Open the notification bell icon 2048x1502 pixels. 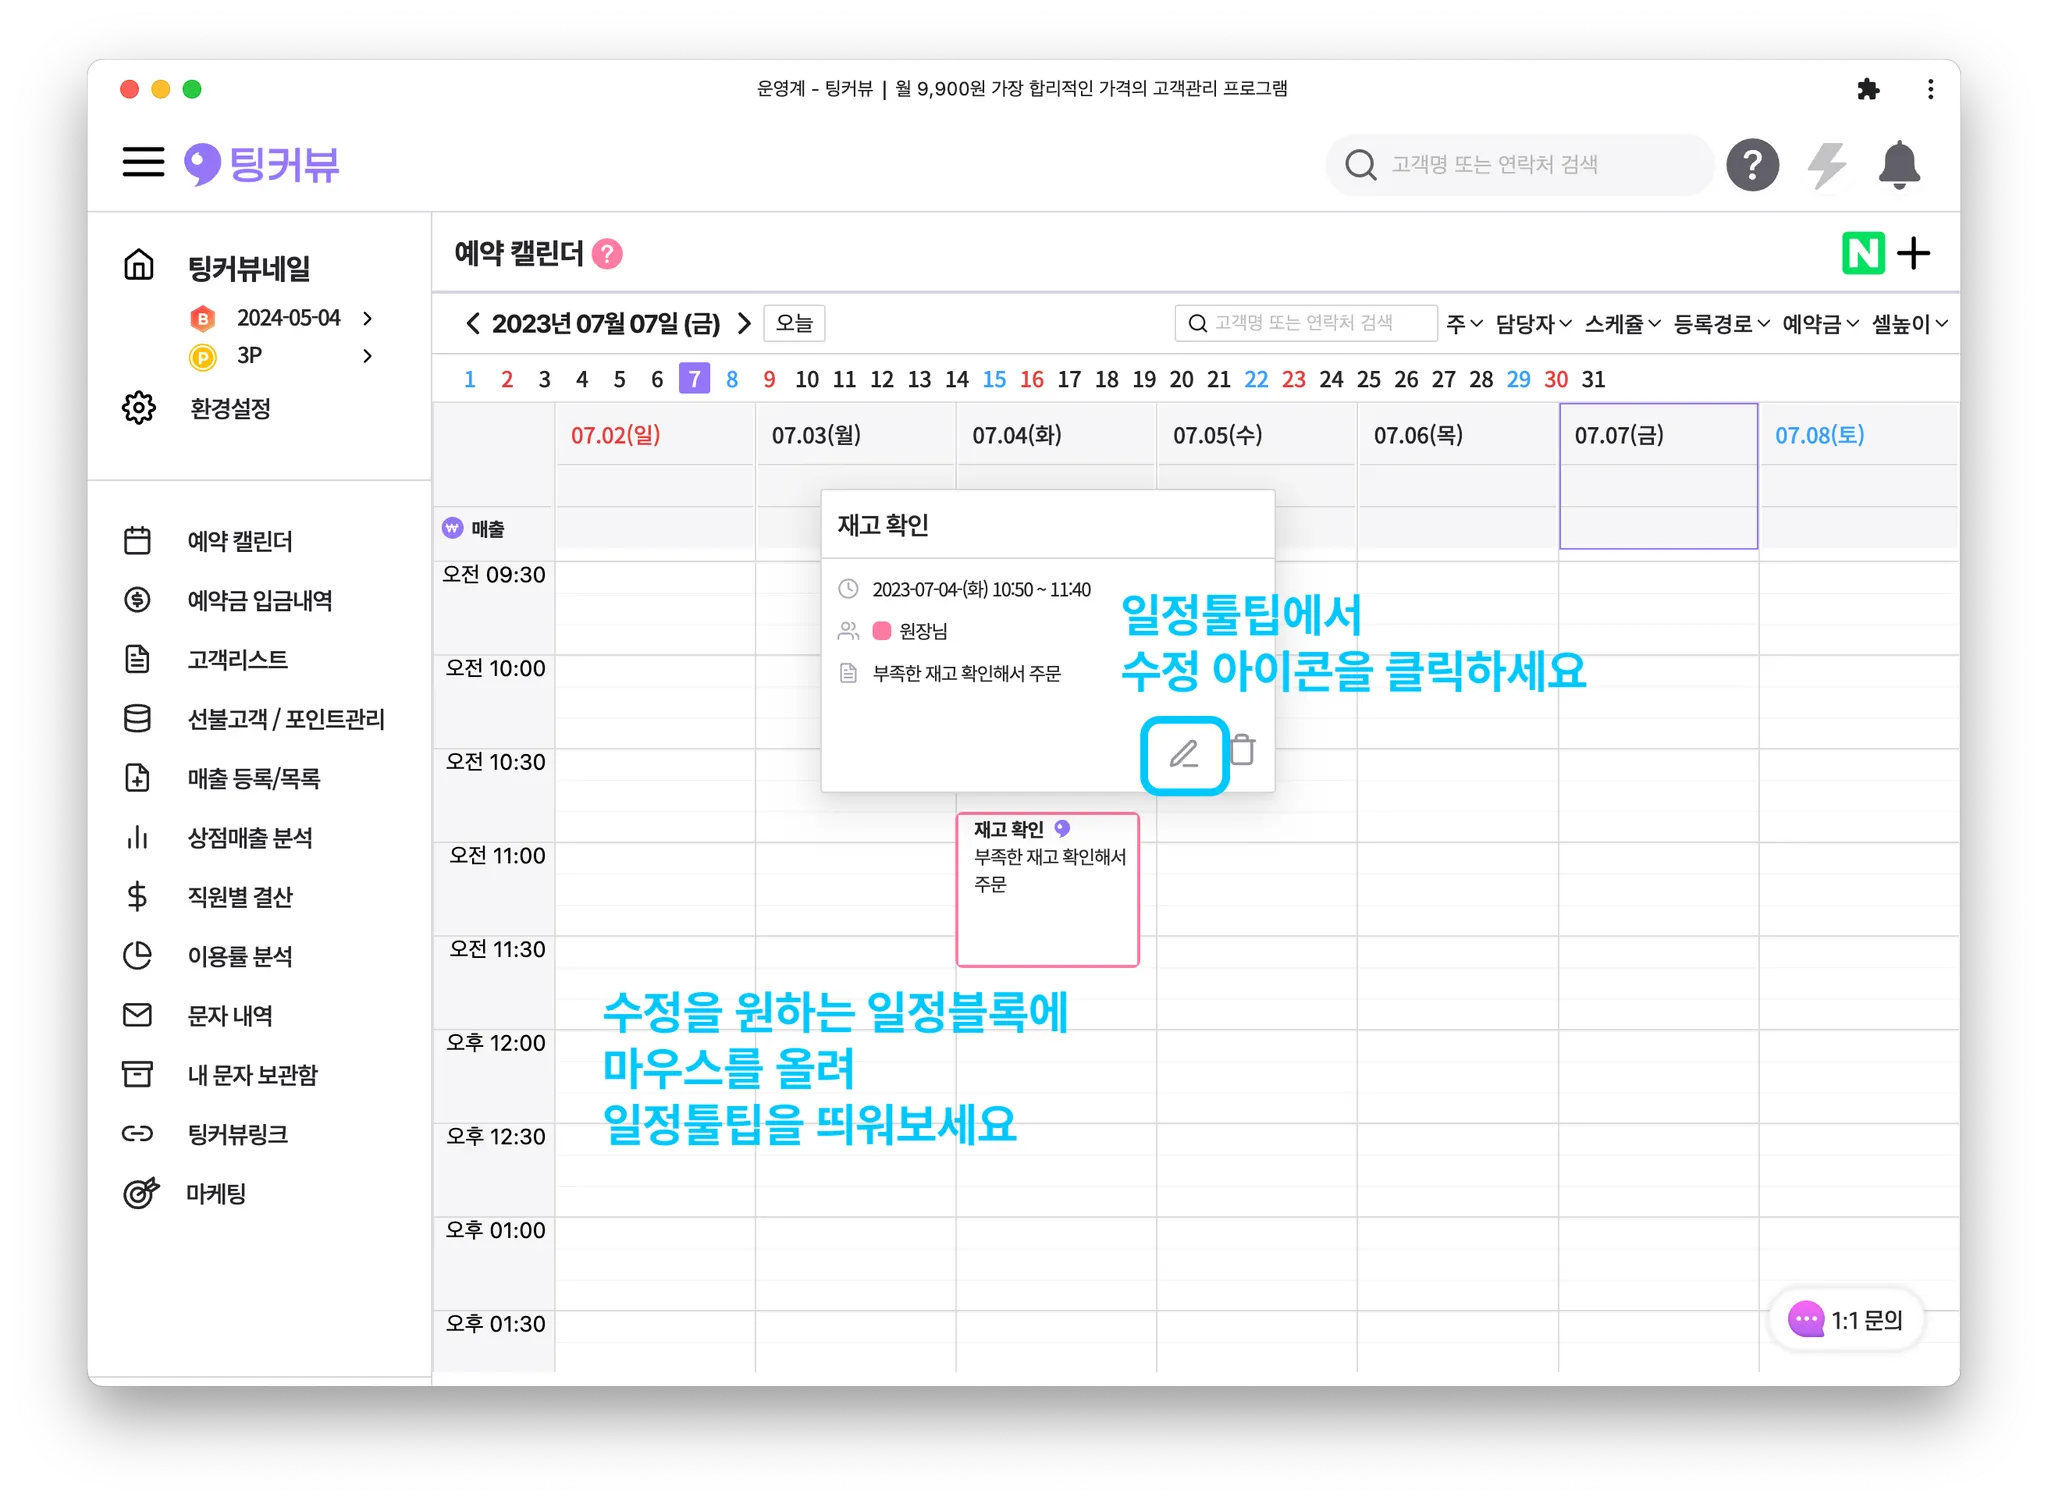pyautogui.click(x=1898, y=165)
